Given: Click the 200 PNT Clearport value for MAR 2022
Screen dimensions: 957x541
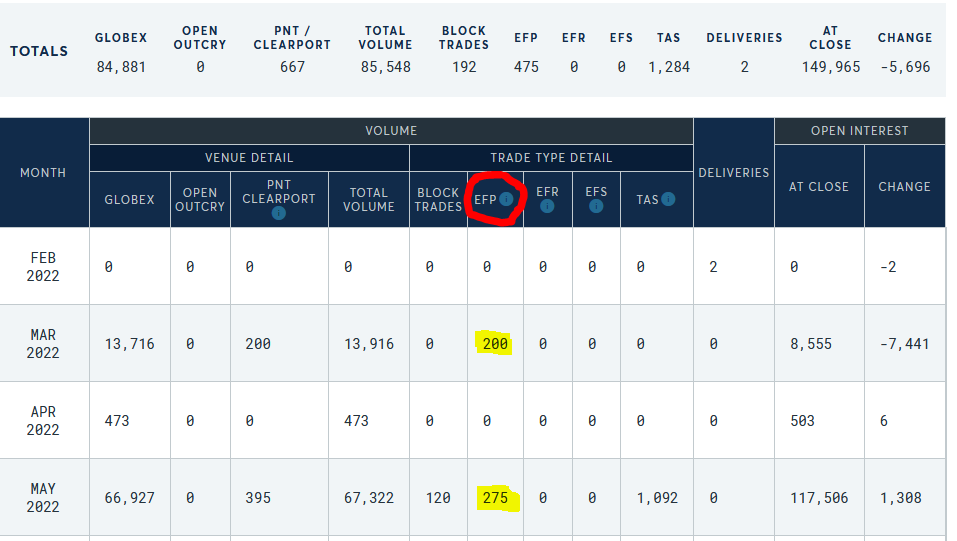Looking at the screenshot, I should 258,344.
